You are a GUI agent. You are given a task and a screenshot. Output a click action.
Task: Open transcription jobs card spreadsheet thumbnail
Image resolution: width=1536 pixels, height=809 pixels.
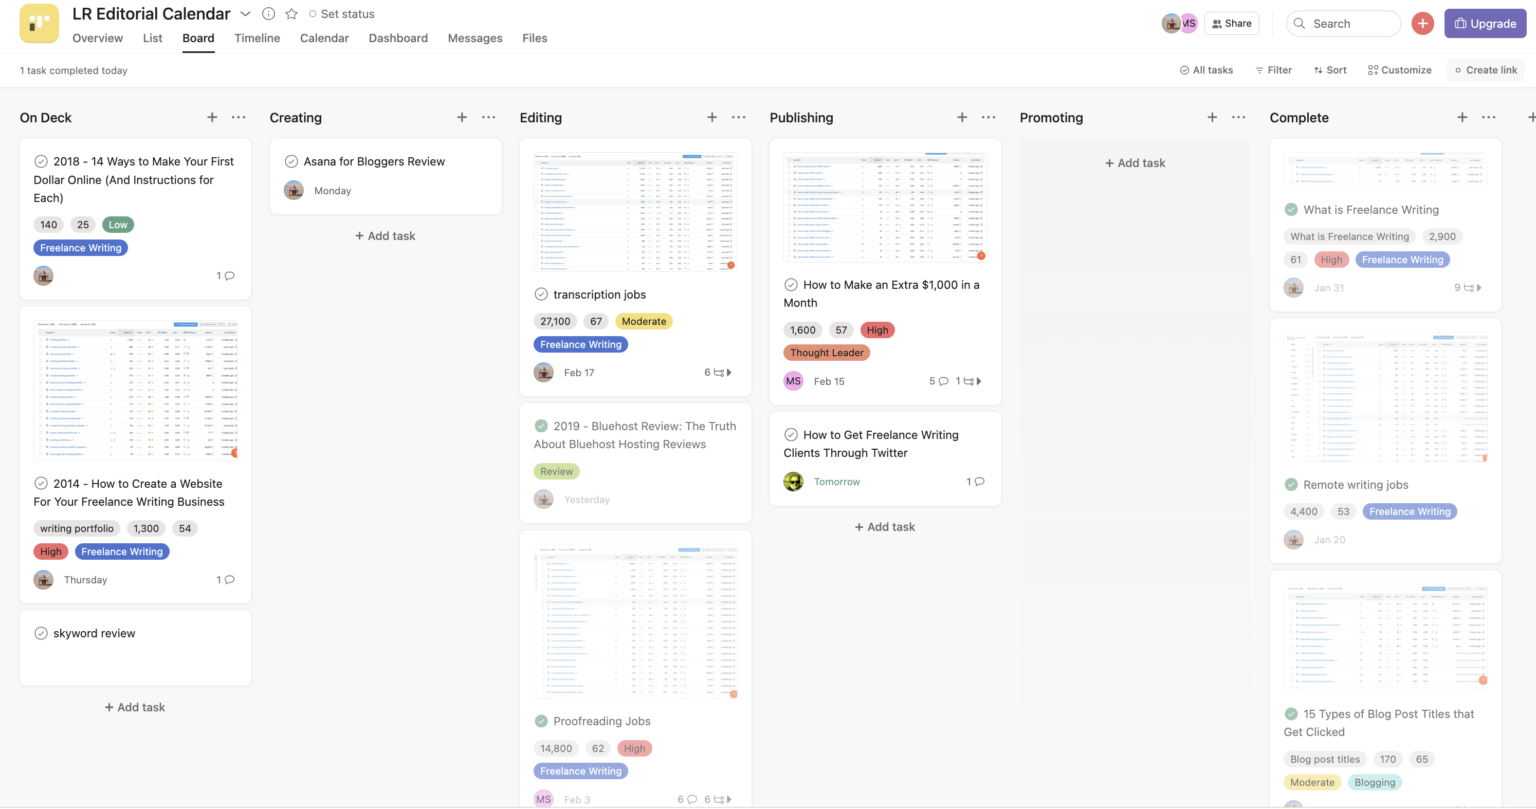[x=635, y=212]
